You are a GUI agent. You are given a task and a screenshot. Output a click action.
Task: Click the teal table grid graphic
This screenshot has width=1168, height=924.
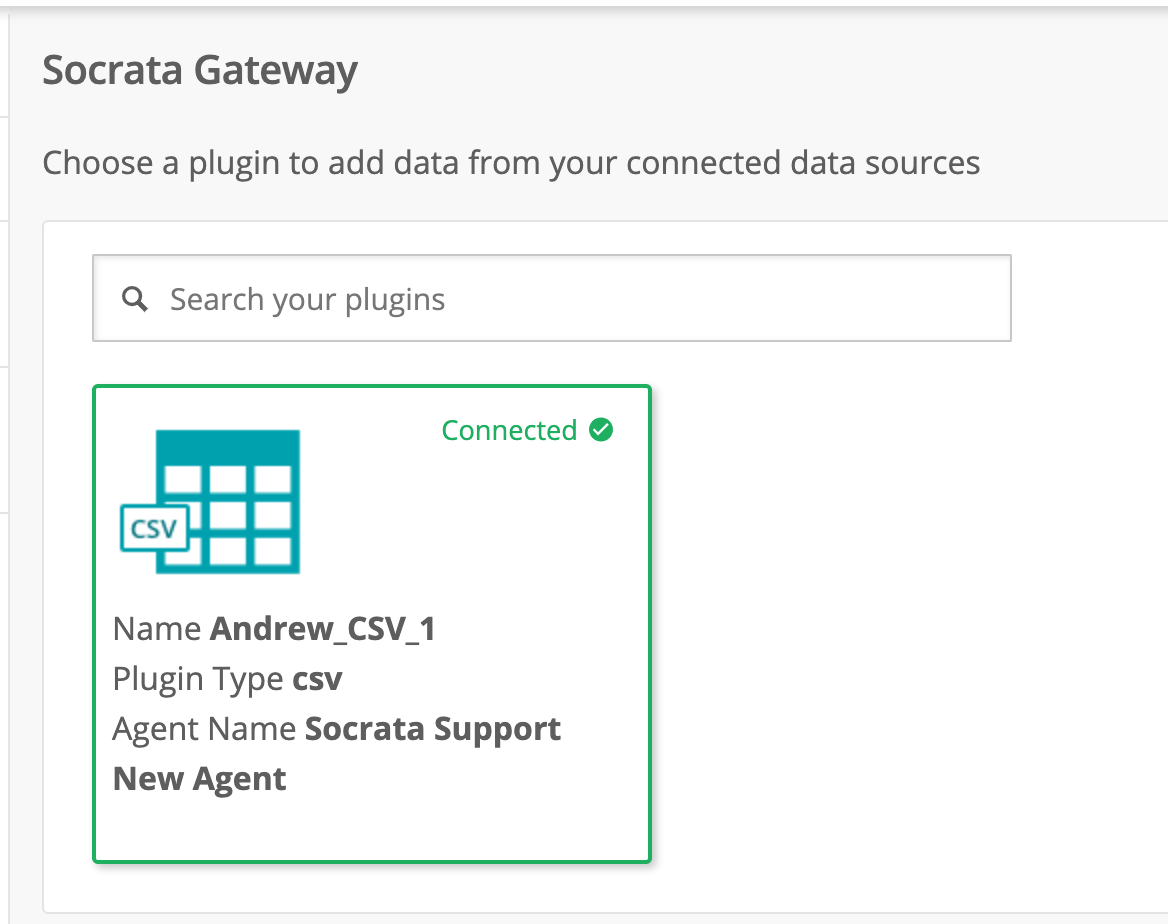click(228, 501)
